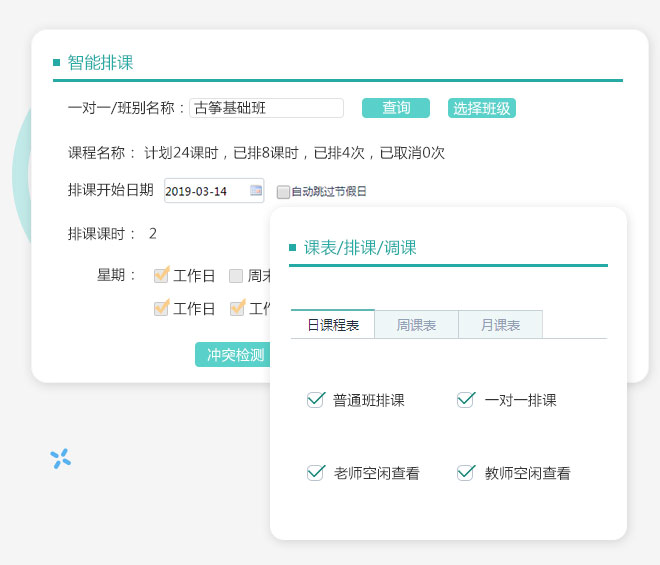
Task: Switch to the 日课程表 tab
Action: [333, 325]
